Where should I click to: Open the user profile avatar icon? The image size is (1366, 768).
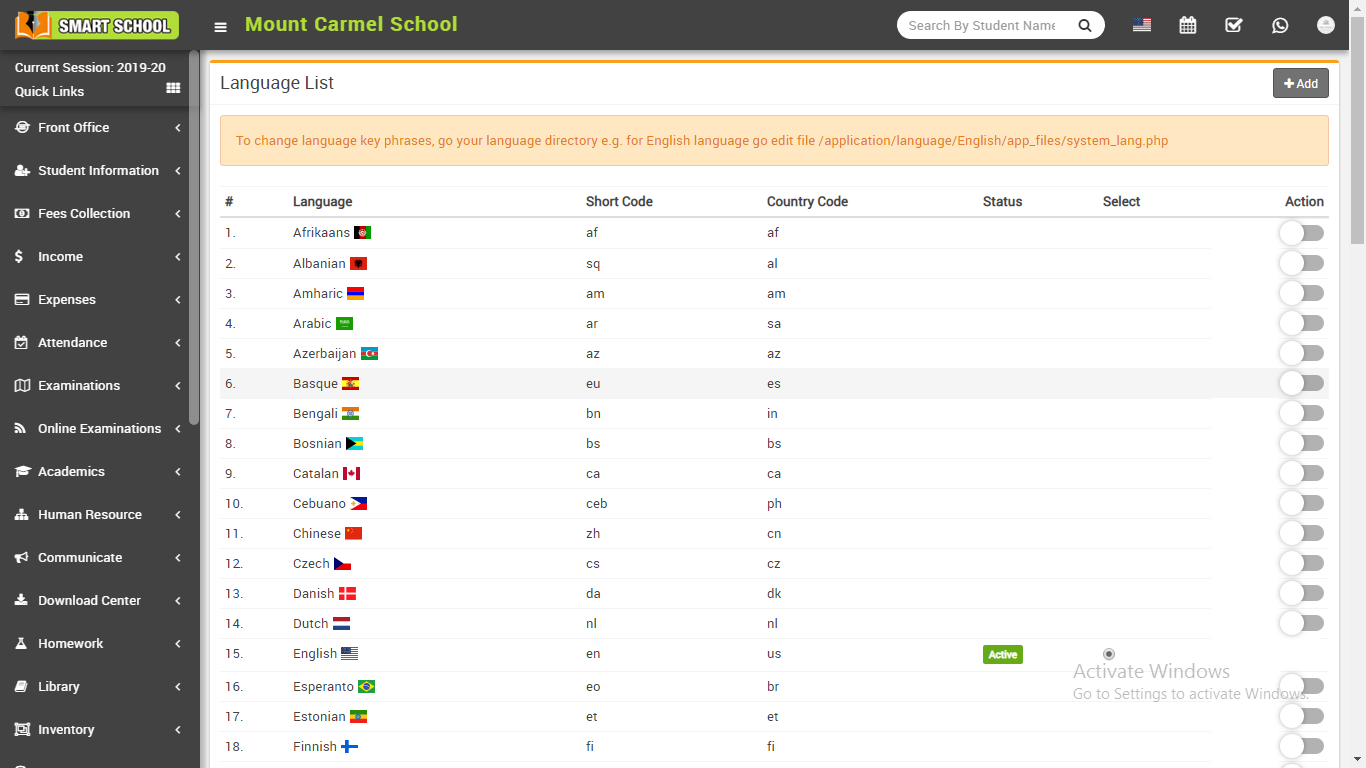(x=1326, y=26)
